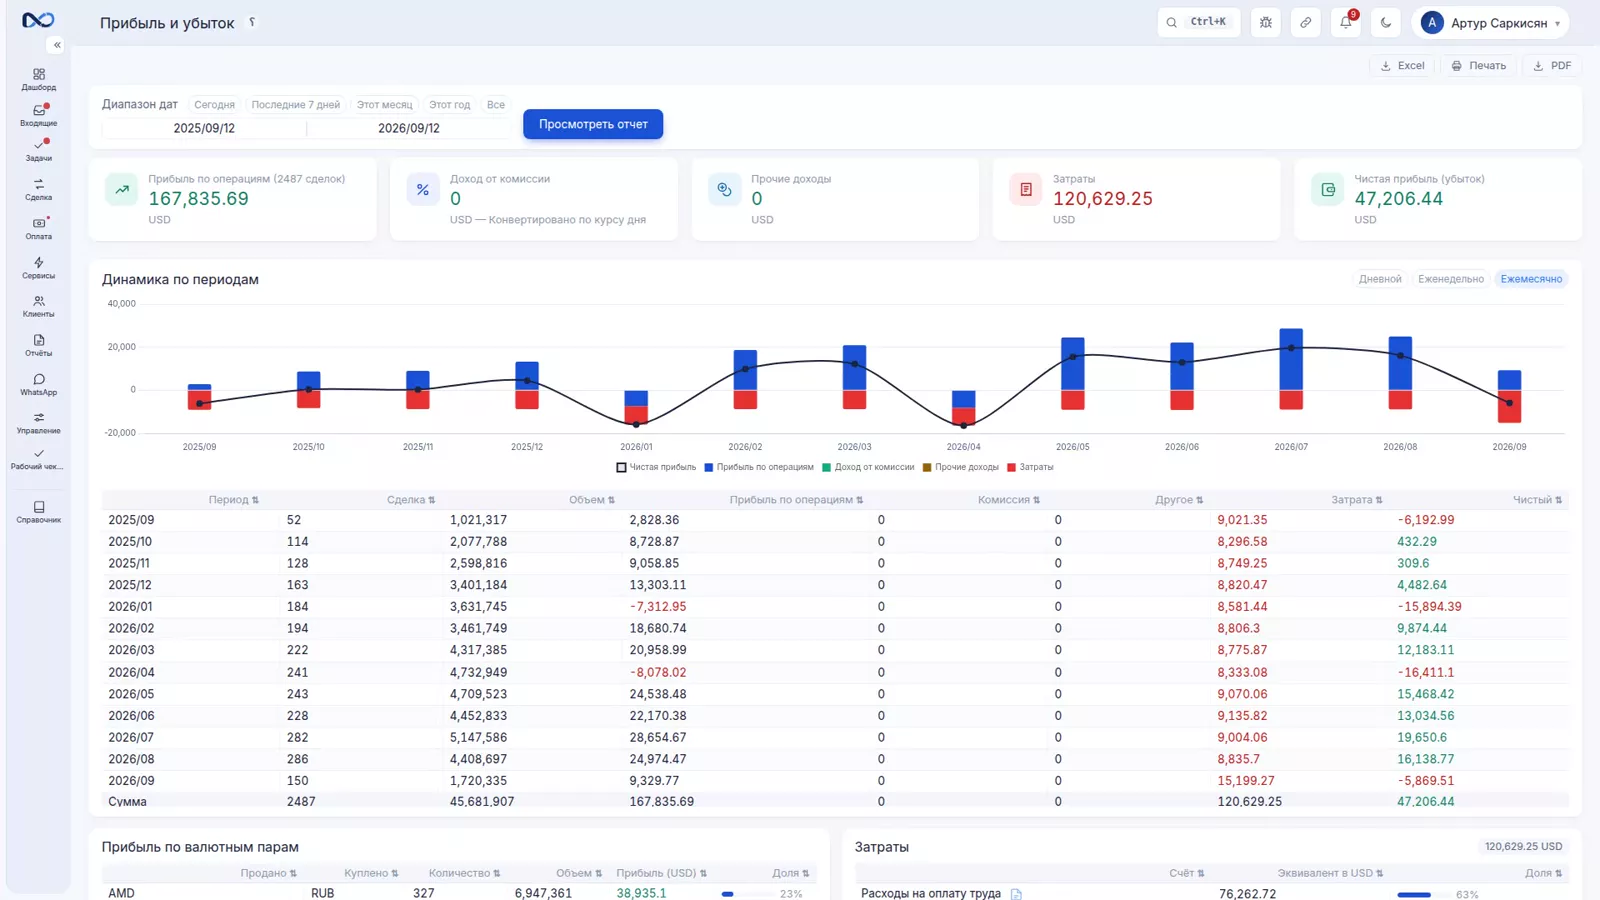
Task: Click the end date field 2026/09/12
Action: click(x=408, y=128)
